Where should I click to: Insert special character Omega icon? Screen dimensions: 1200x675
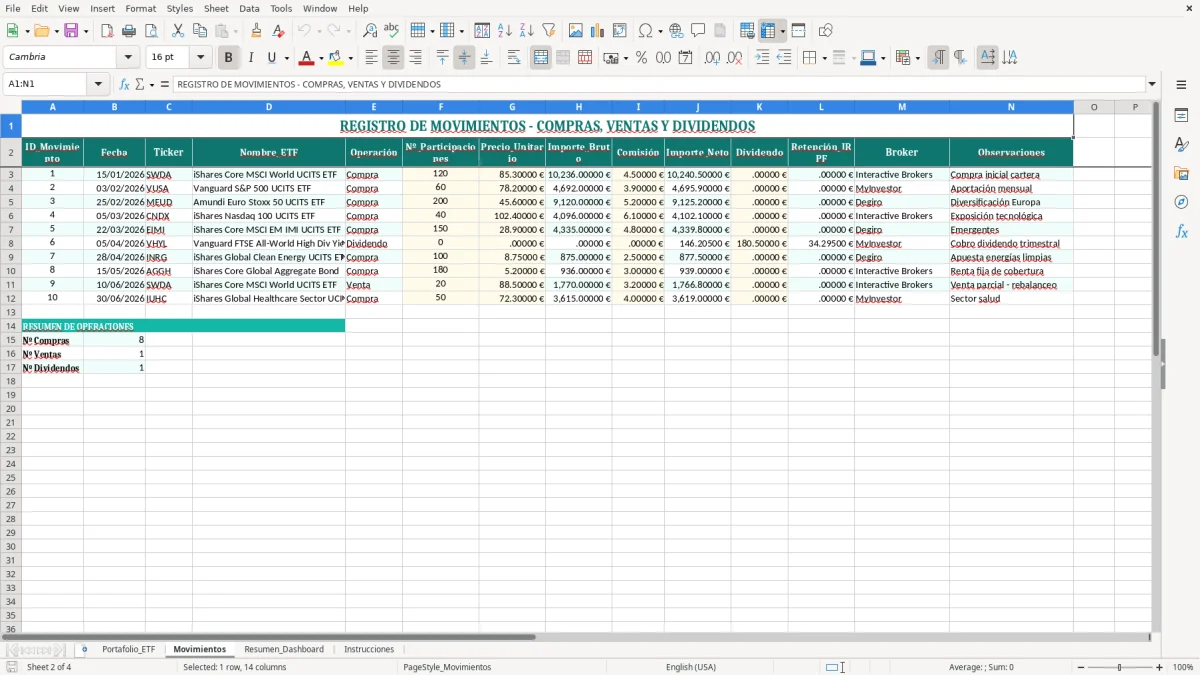point(645,31)
